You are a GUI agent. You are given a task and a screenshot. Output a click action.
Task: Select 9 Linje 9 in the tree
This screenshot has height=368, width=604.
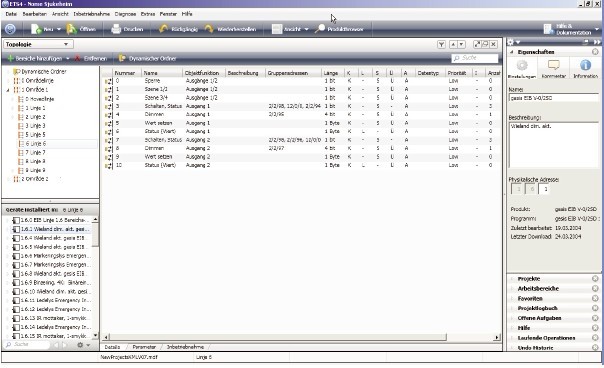click(x=32, y=170)
